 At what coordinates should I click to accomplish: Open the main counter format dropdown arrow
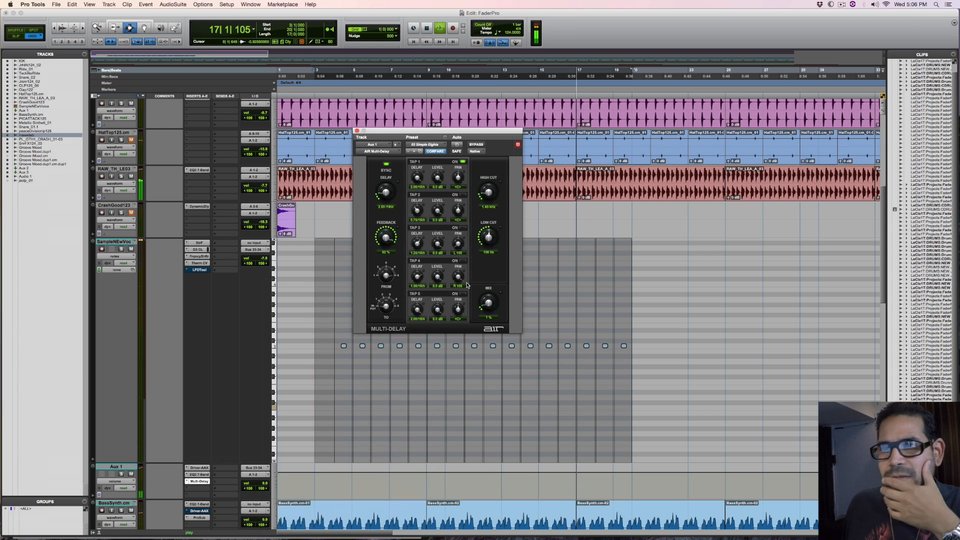click(x=253, y=29)
